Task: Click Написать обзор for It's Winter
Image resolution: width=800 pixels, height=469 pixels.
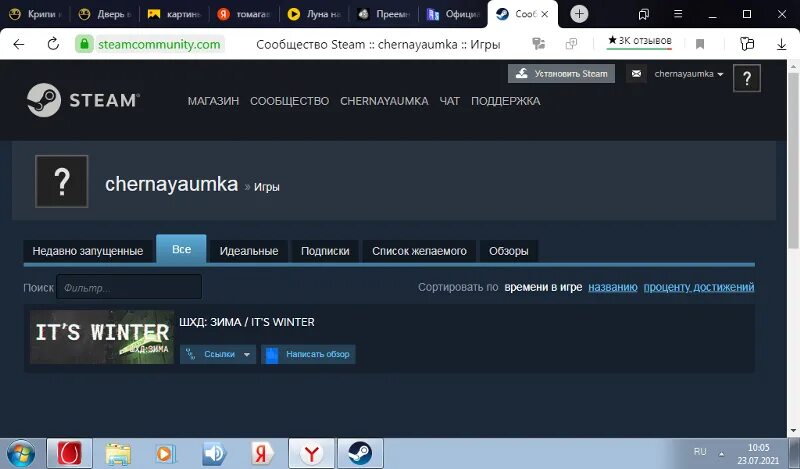Action: (x=308, y=354)
